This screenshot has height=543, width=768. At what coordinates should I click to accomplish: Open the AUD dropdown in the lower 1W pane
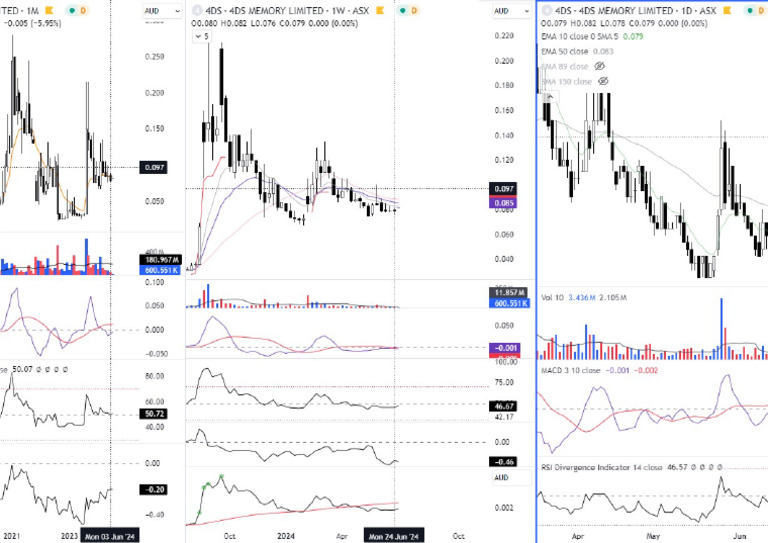[512, 477]
